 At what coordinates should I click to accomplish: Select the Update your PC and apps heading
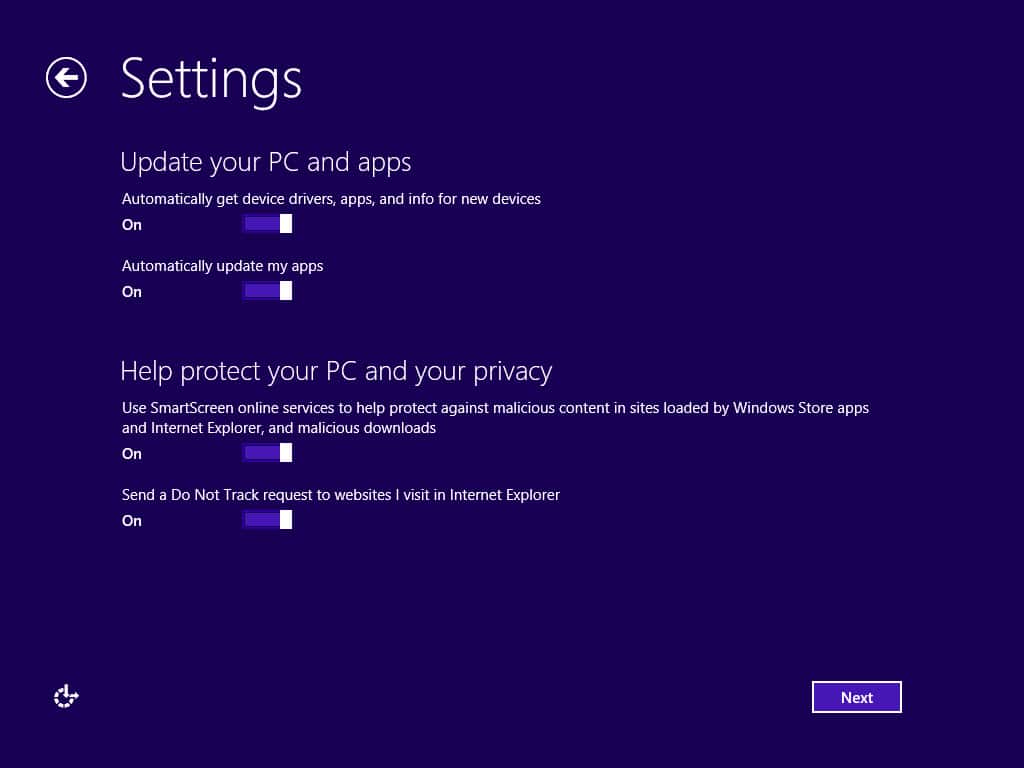coord(265,162)
